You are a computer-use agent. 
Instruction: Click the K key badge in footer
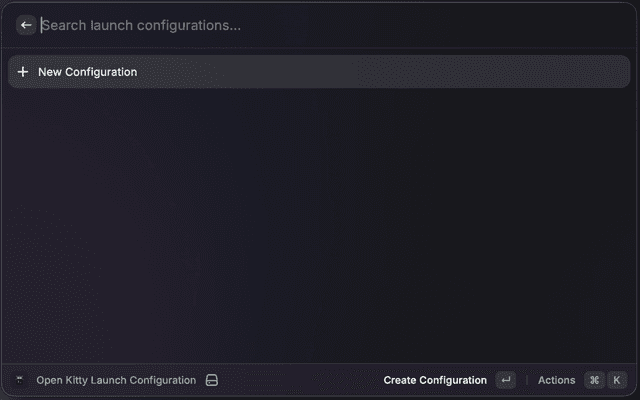616,380
